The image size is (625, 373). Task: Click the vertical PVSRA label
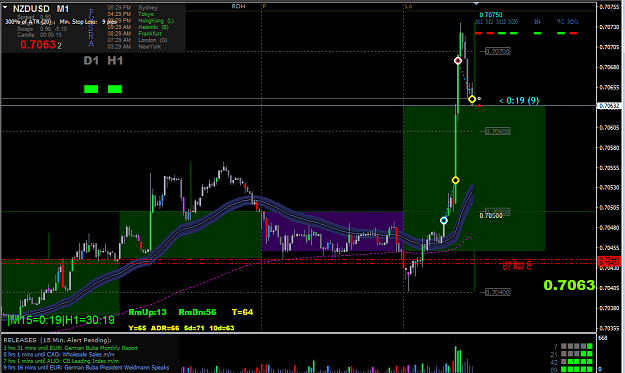91,28
